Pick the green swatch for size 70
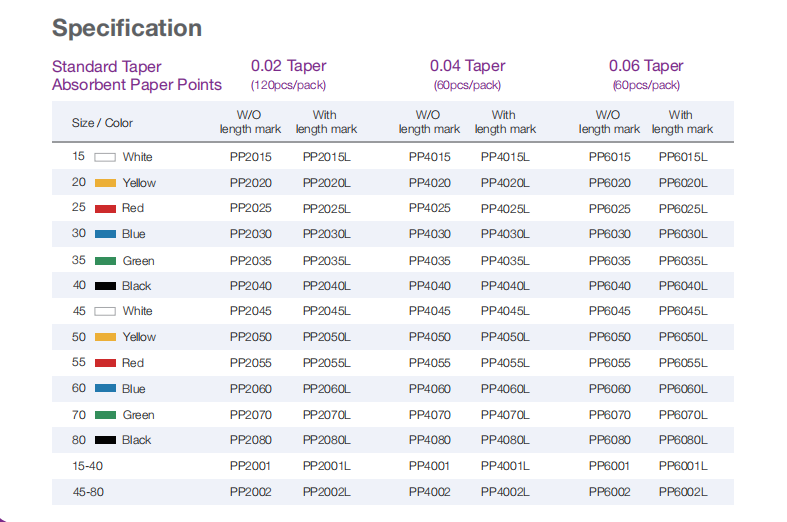The height and width of the screenshot is (522, 787). 105,415
